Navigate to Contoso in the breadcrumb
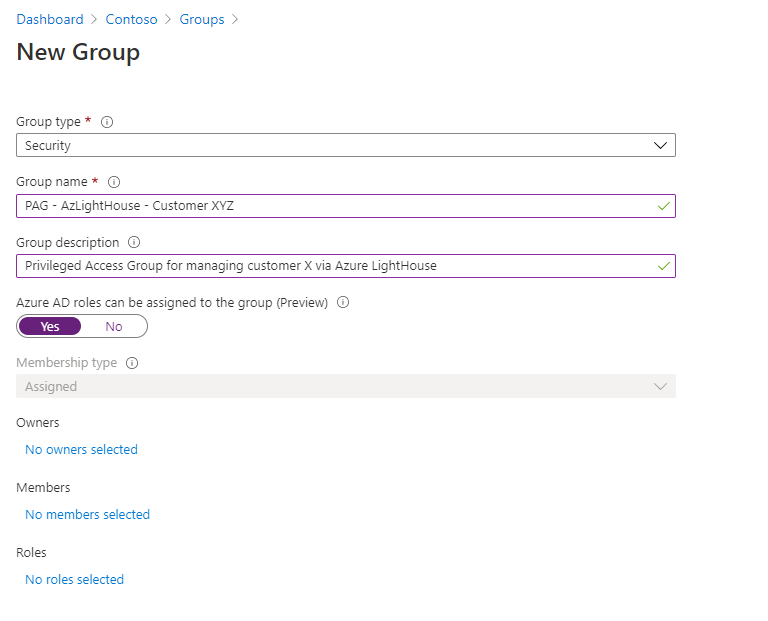The image size is (768, 621). pos(132,19)
